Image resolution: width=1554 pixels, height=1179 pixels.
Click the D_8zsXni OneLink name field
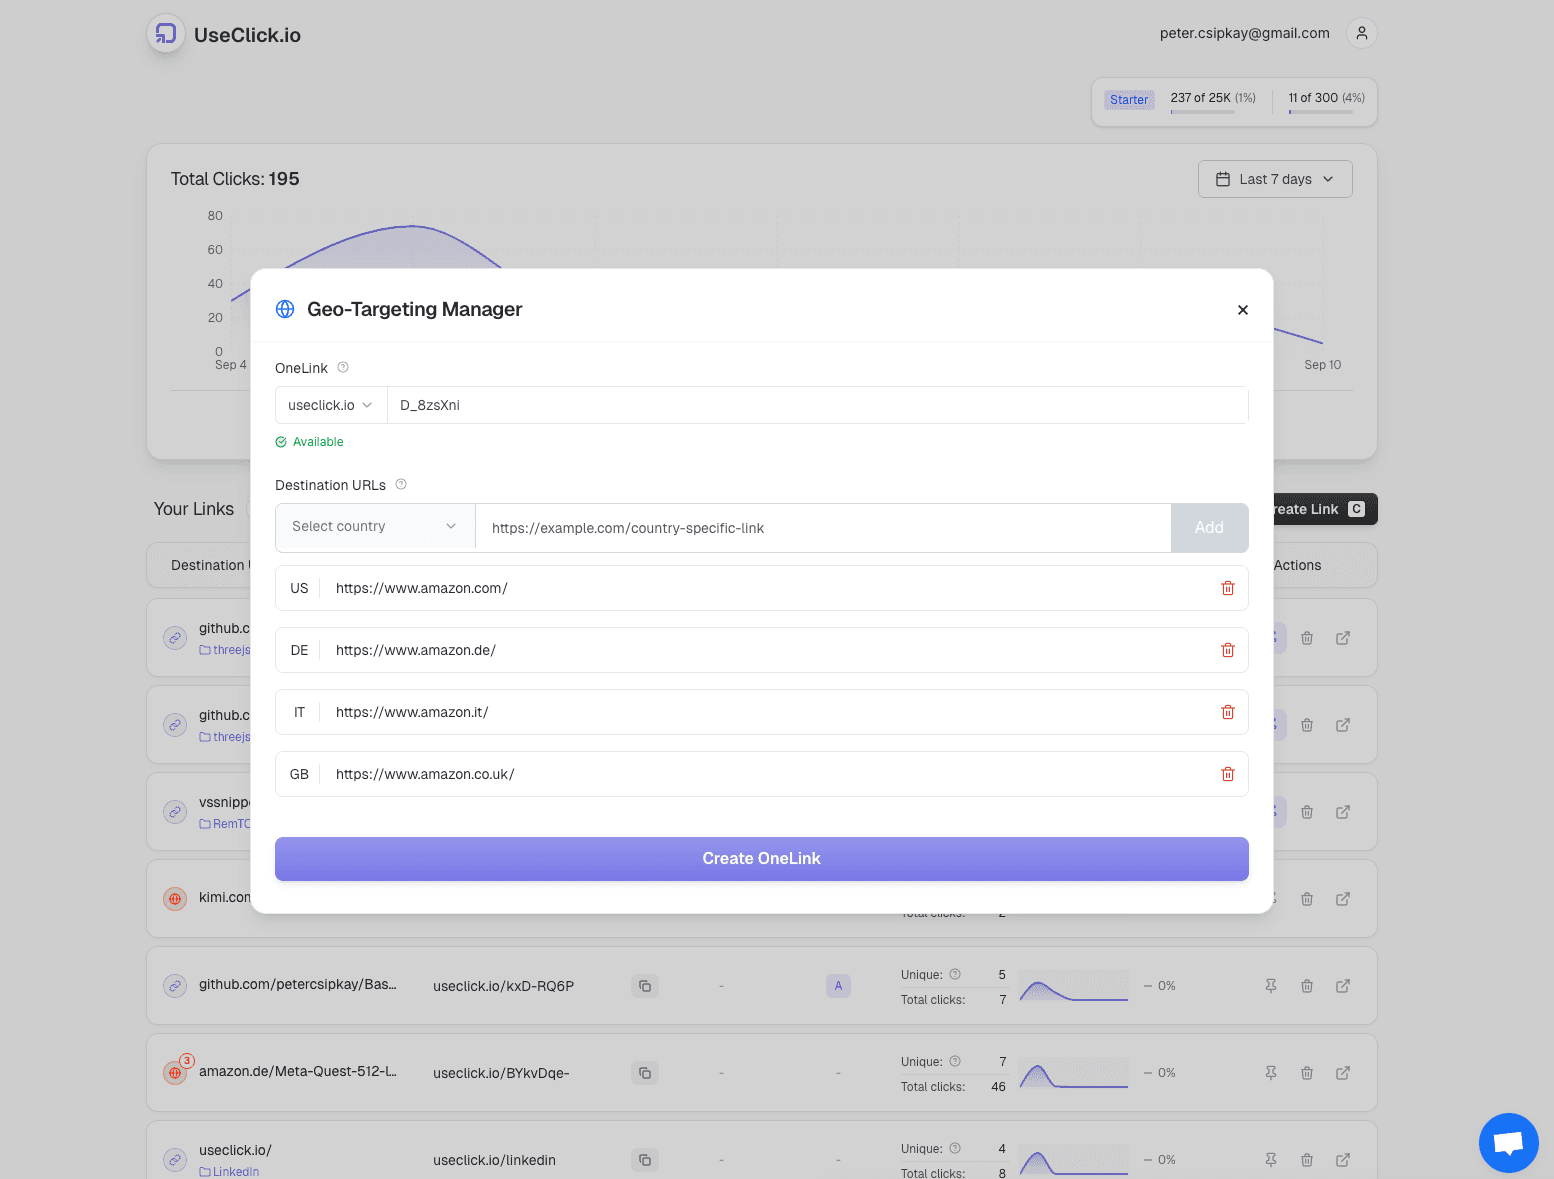click(817, 405)
